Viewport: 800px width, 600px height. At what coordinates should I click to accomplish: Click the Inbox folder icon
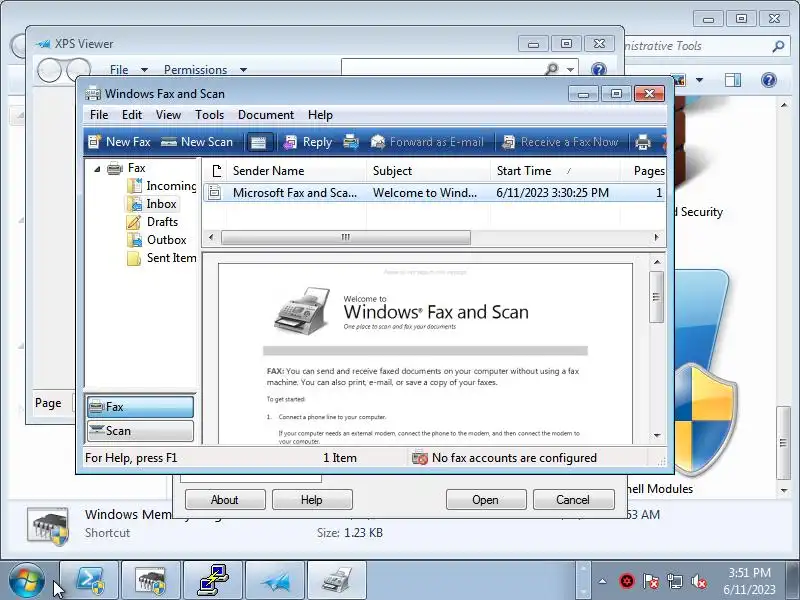[x=134, y=204]
